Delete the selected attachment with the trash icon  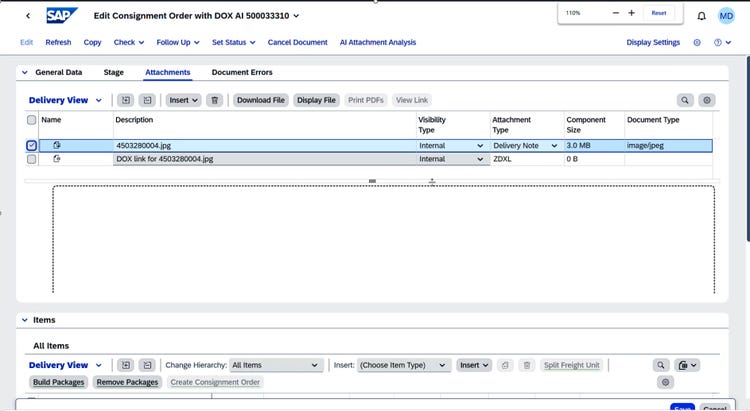pos(215,100)
